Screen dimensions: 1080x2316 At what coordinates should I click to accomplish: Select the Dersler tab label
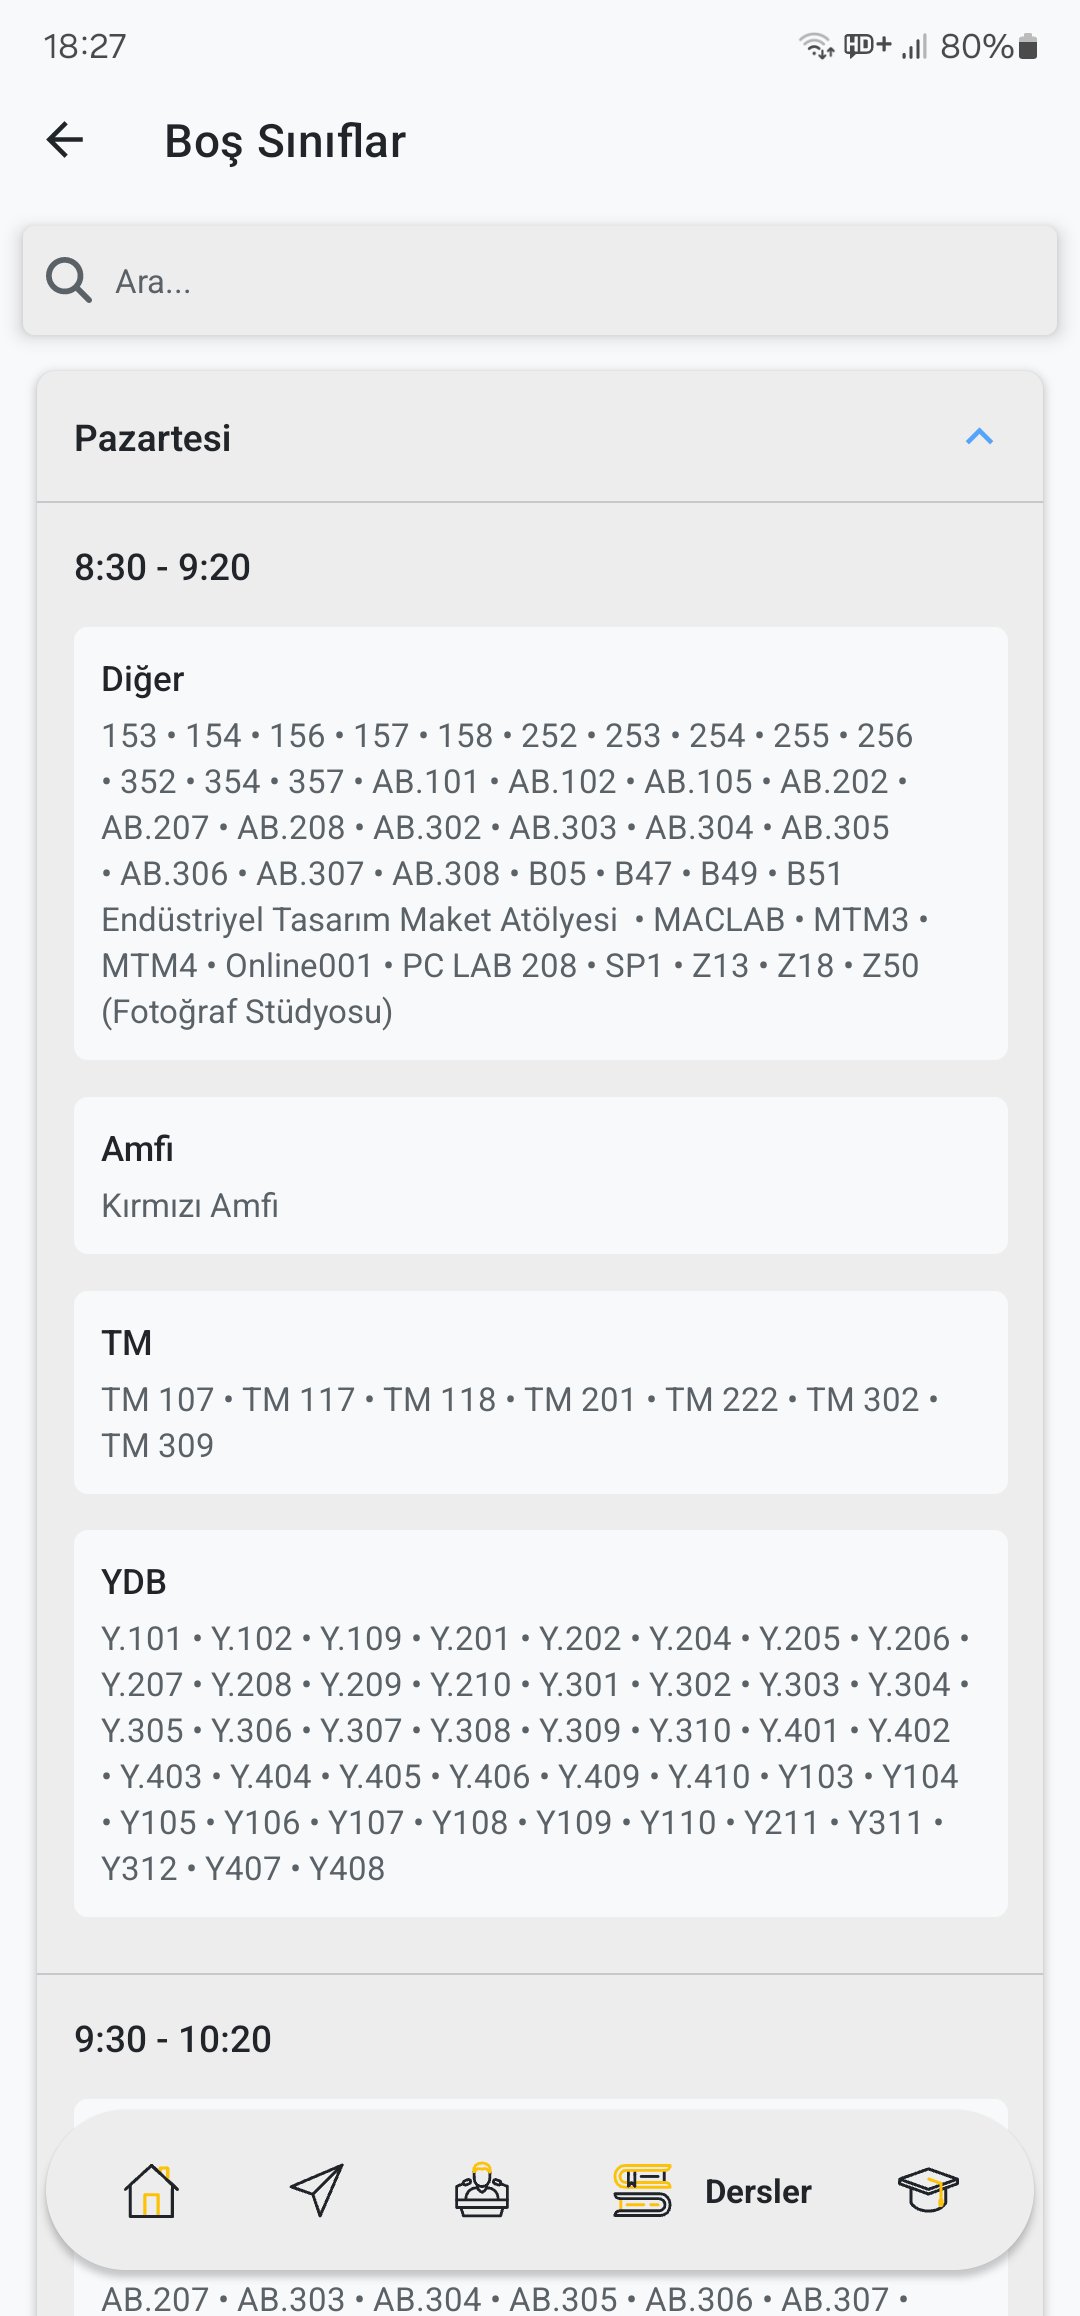pos(758,2191)
